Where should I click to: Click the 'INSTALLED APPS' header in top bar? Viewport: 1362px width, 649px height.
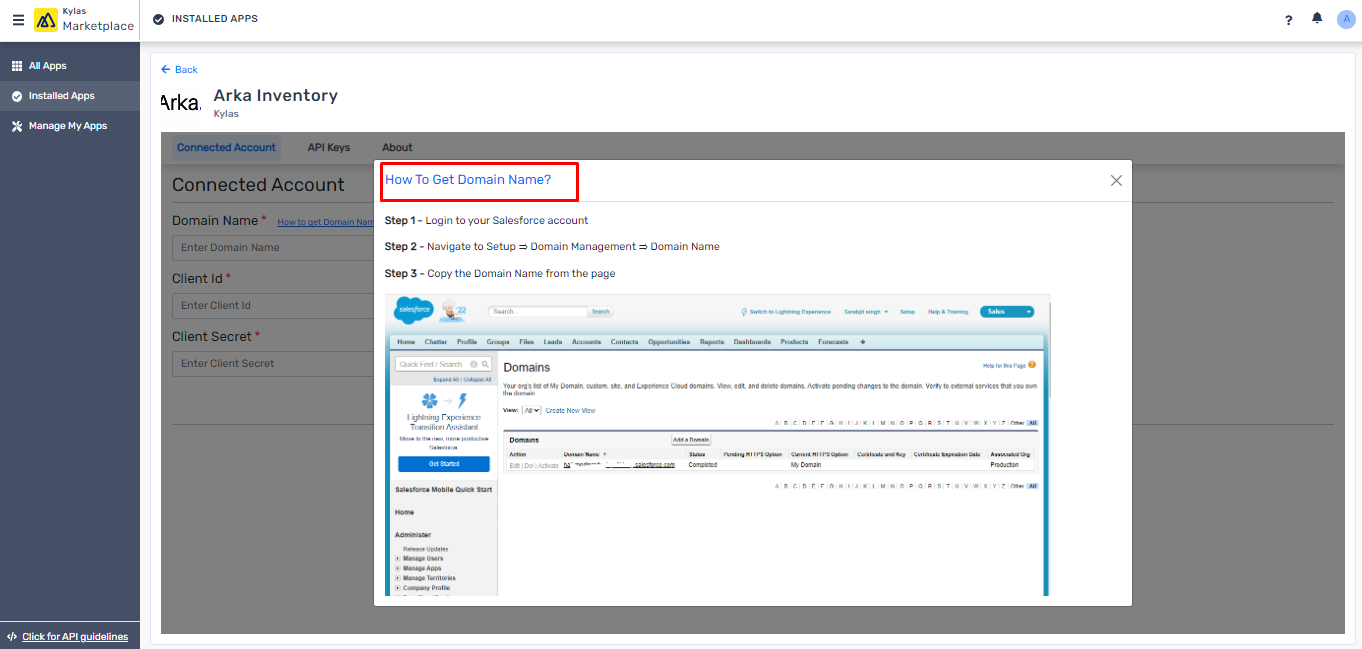215,19
